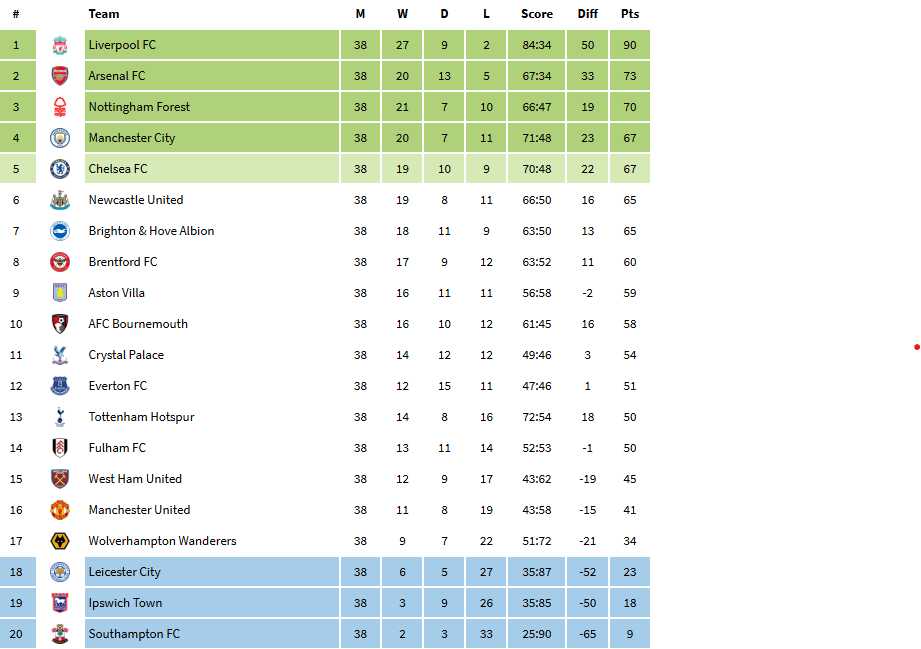Open the Nottingham Forest tree crest
921x649 pixels.
coord(60,107)
